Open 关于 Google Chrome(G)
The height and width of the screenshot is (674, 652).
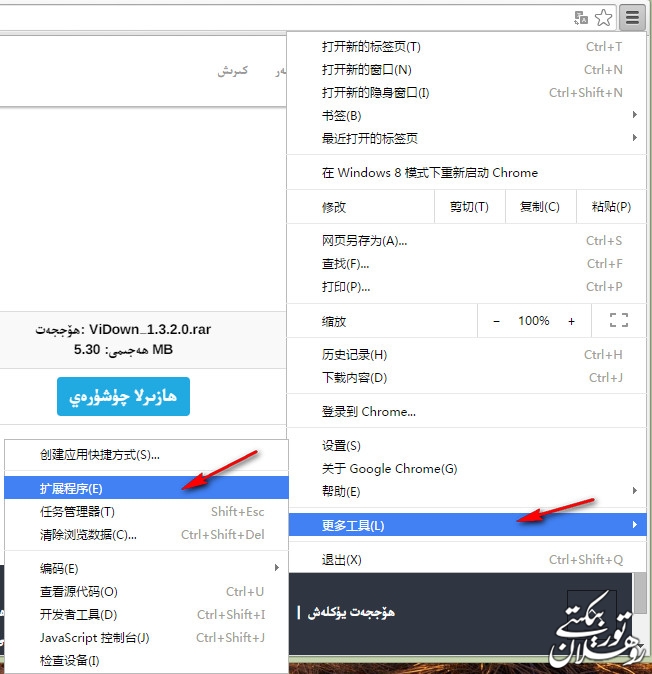pos(467,469)
